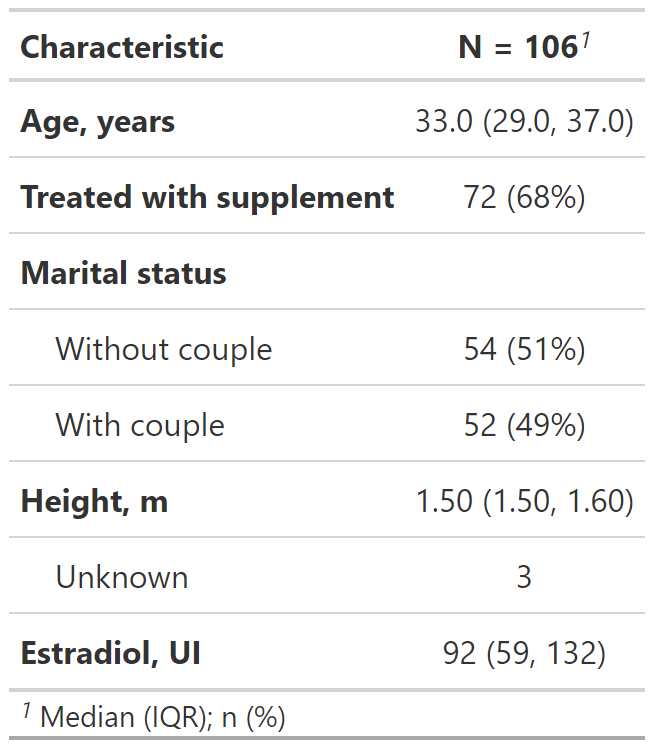Select the Estradiol, UI row label
Image resolution: width=654 pixels, height=748 pixels.
pyautogui.click(x=110, y=653)
